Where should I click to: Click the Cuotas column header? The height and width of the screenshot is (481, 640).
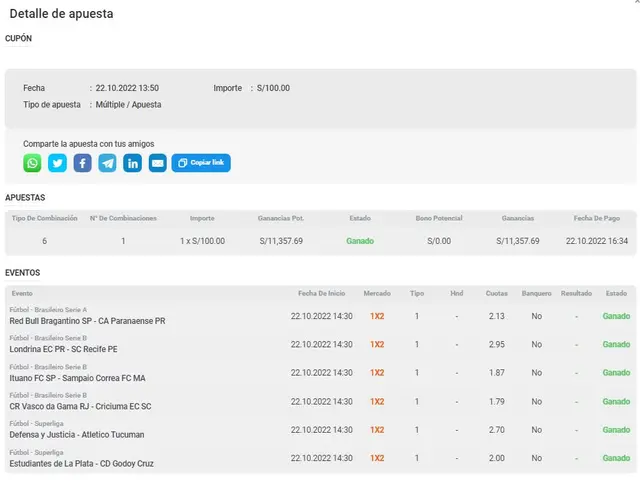coord(497,294)
